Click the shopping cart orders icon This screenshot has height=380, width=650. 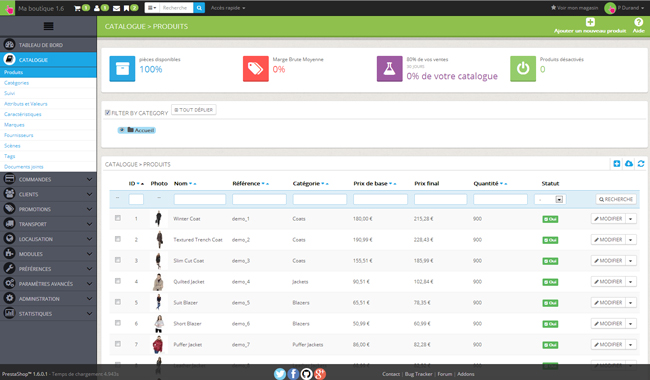[77, 8]
